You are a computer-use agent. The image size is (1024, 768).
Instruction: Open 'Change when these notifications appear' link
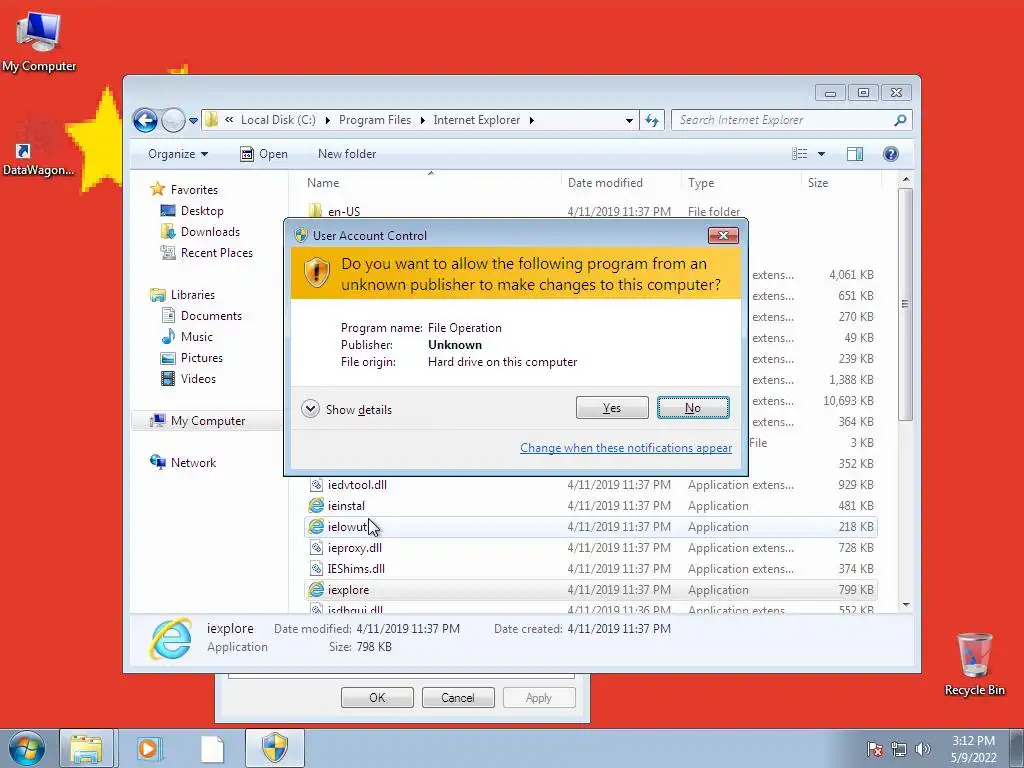(626, 448)
